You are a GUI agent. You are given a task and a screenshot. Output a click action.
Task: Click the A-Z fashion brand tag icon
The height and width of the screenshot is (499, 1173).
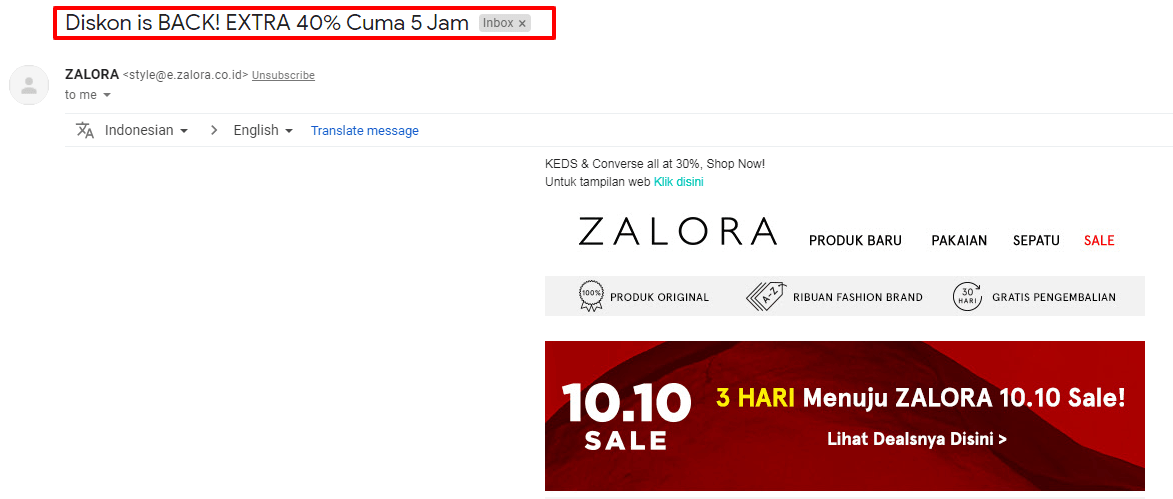(765, 296)
